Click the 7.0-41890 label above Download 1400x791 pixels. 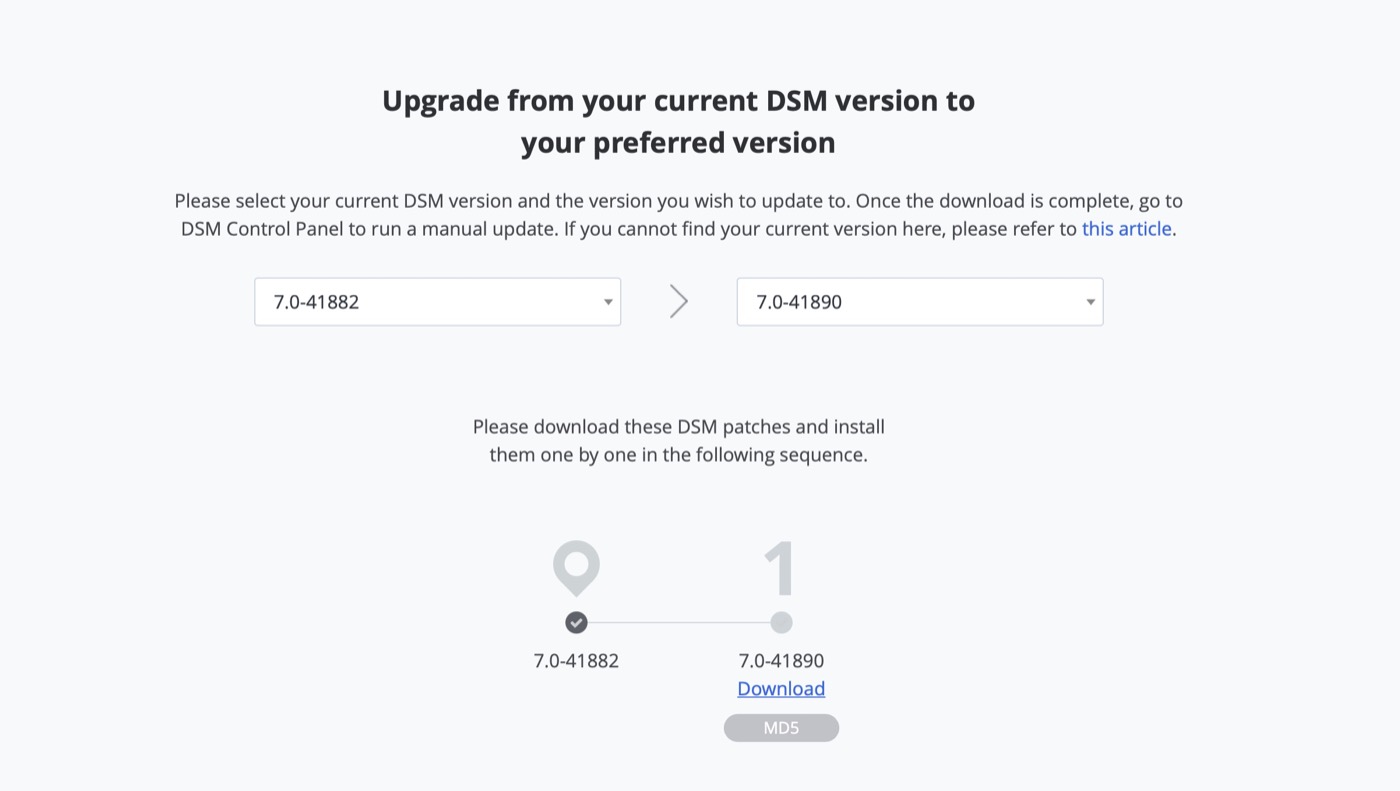(x=781, y=661)
